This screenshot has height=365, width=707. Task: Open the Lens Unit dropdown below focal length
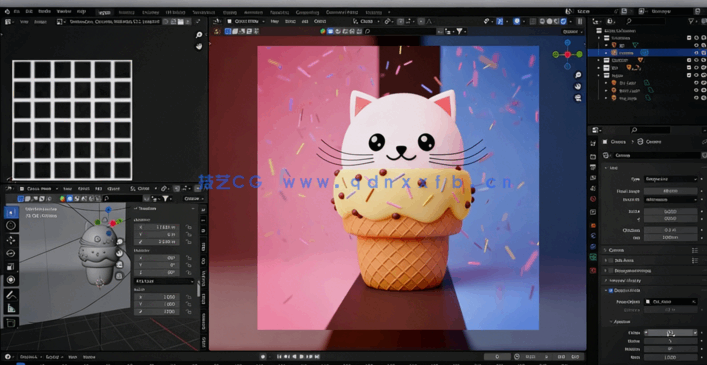click(670, 199)
